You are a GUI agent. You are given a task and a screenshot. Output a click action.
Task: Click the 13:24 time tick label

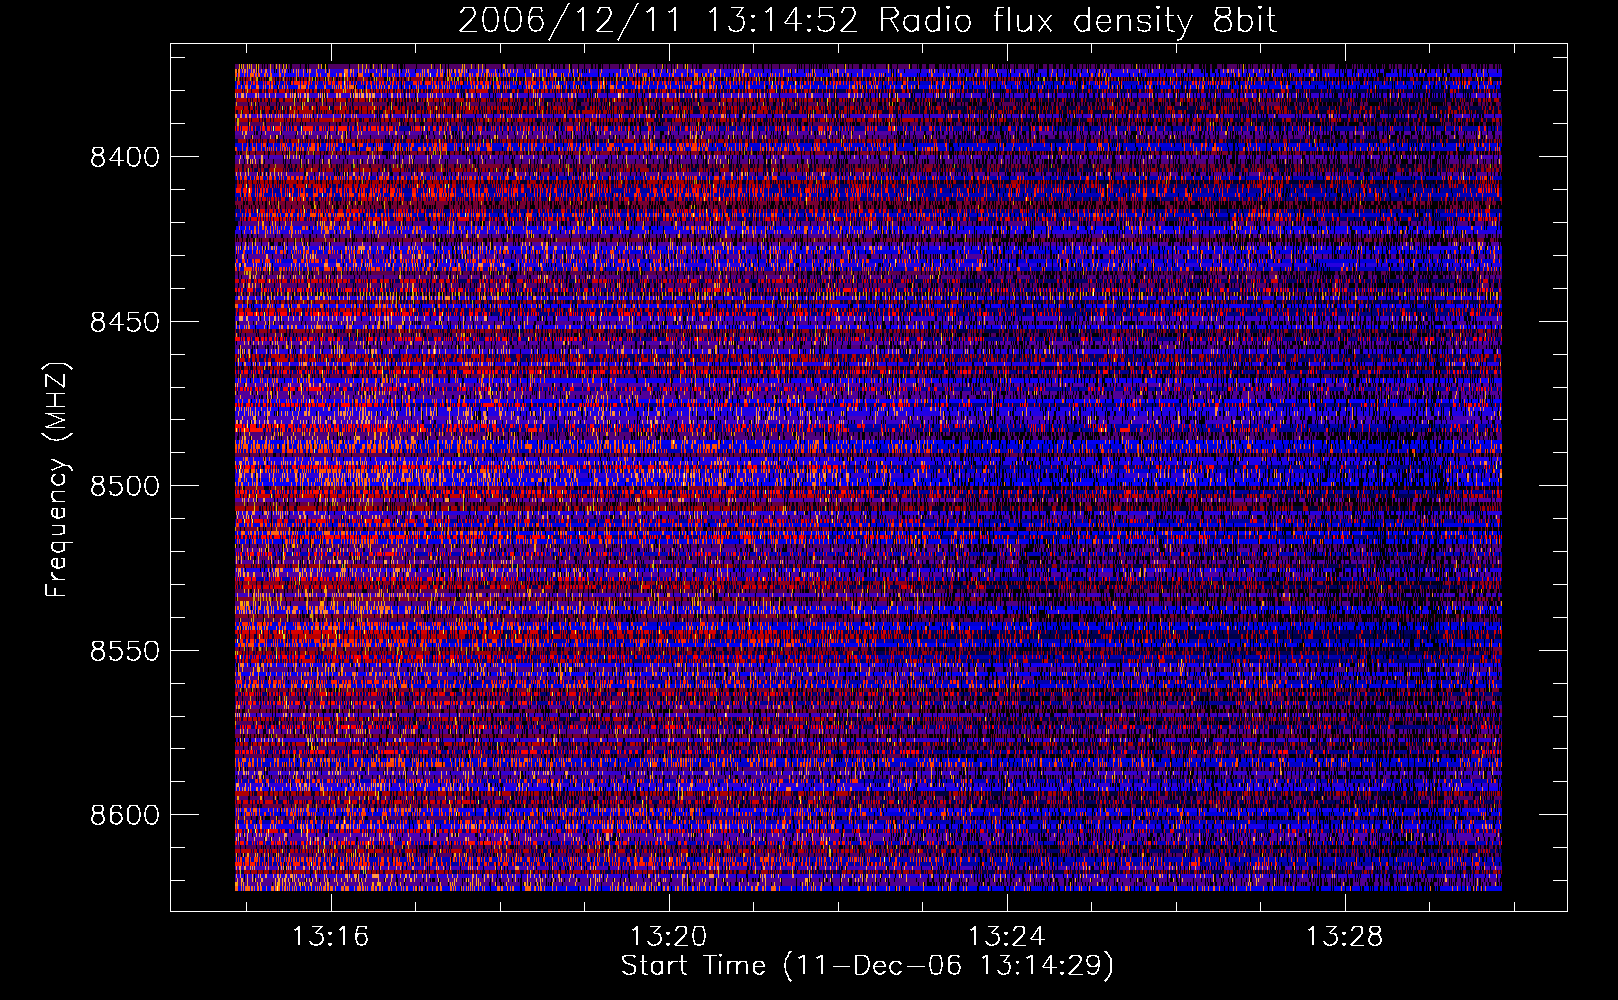tap(1007, 937)
